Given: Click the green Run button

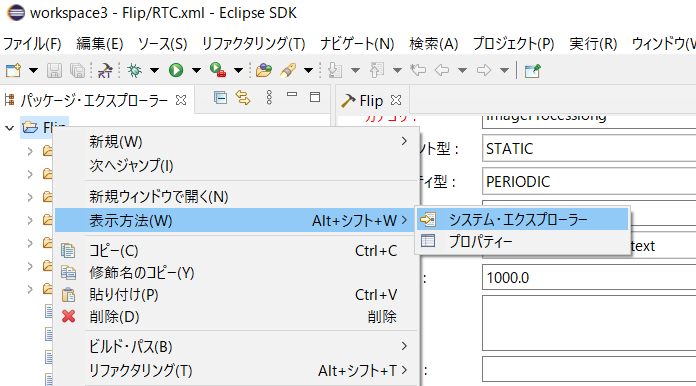Looking at the screenshot, I should pyautogui.click(x=176, y=70).
